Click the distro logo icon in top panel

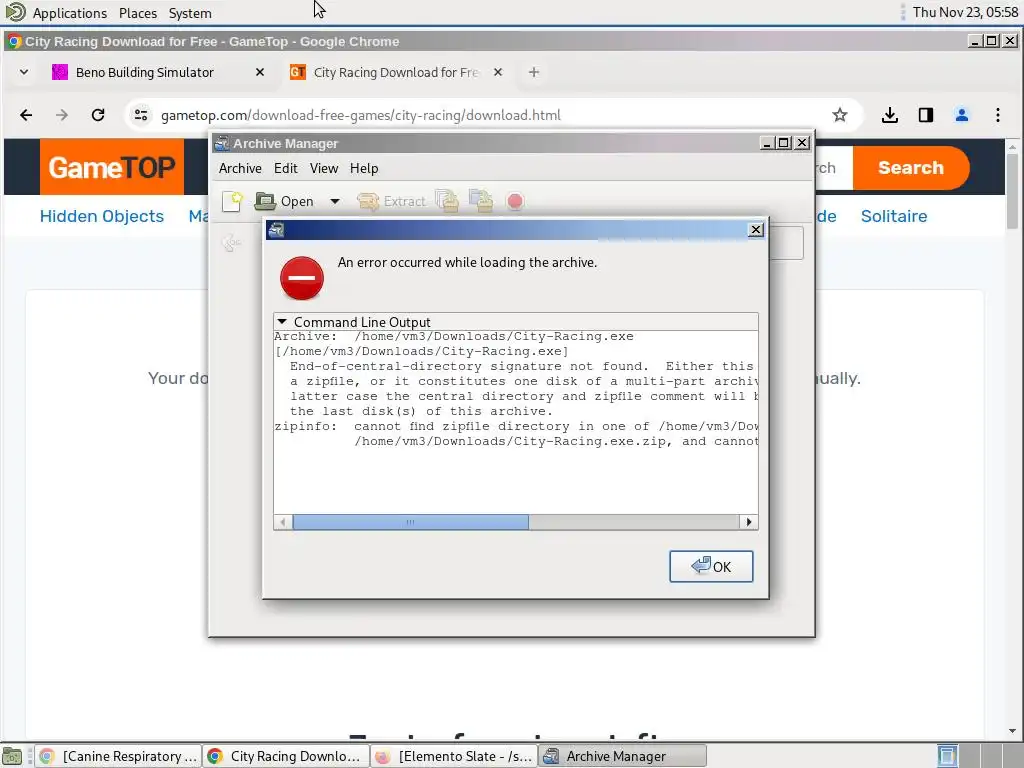15,12
